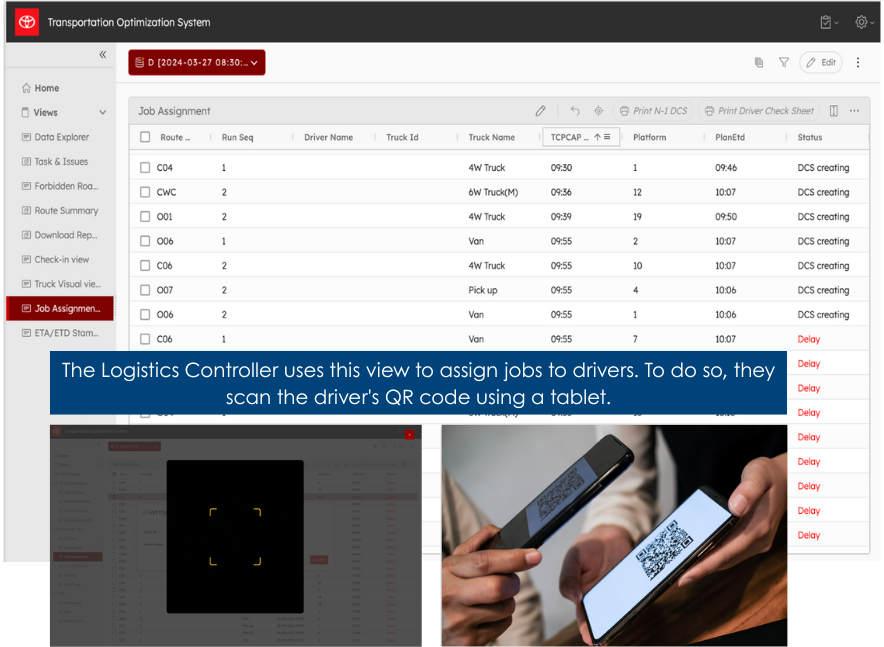Click the "6W Truck(M)" cell in CWC row

[x=493, y=192]
